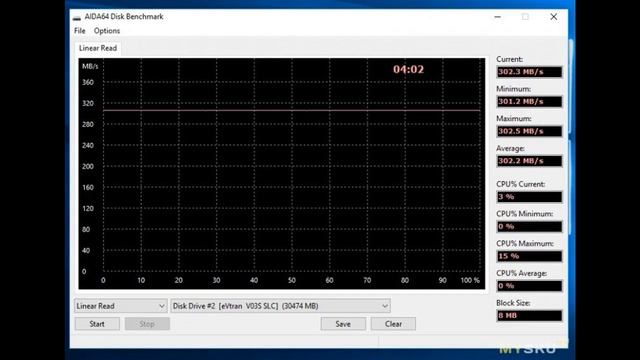The width and height of the screenshot is (640, 360).
Task: Click the Minimum speed value 301.2 MB/s
Action: pos(529,102)
